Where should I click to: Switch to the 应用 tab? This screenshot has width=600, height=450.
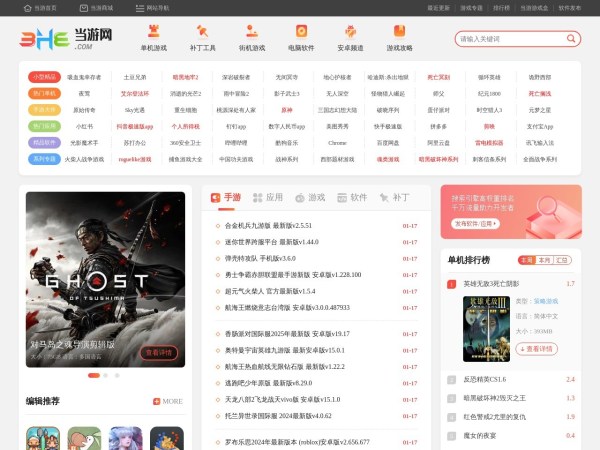[267, 198]
